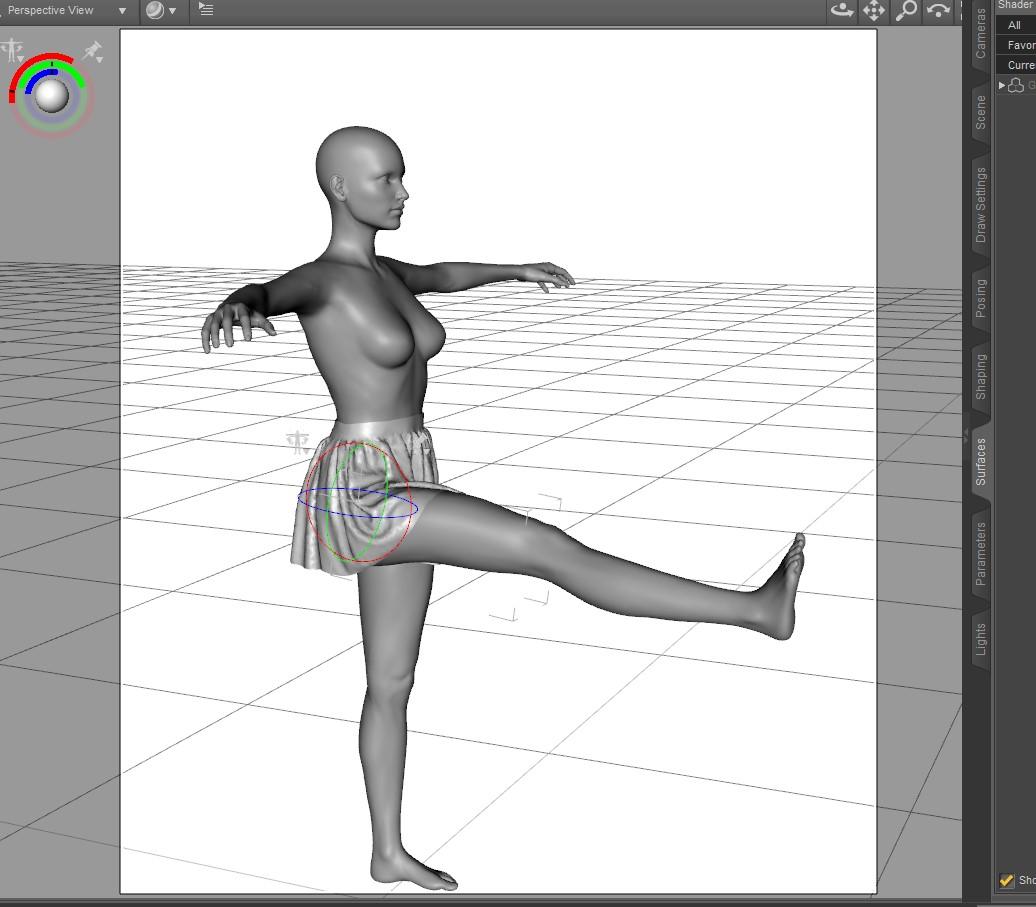
Task: Open the Cameras side tab
Action: [x=980, y=33]
